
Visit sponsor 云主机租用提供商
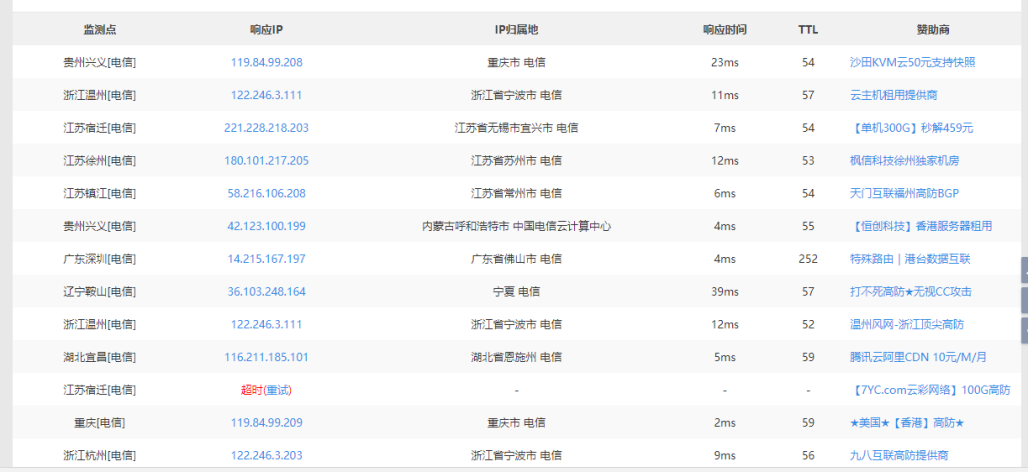tap(894, 95)
